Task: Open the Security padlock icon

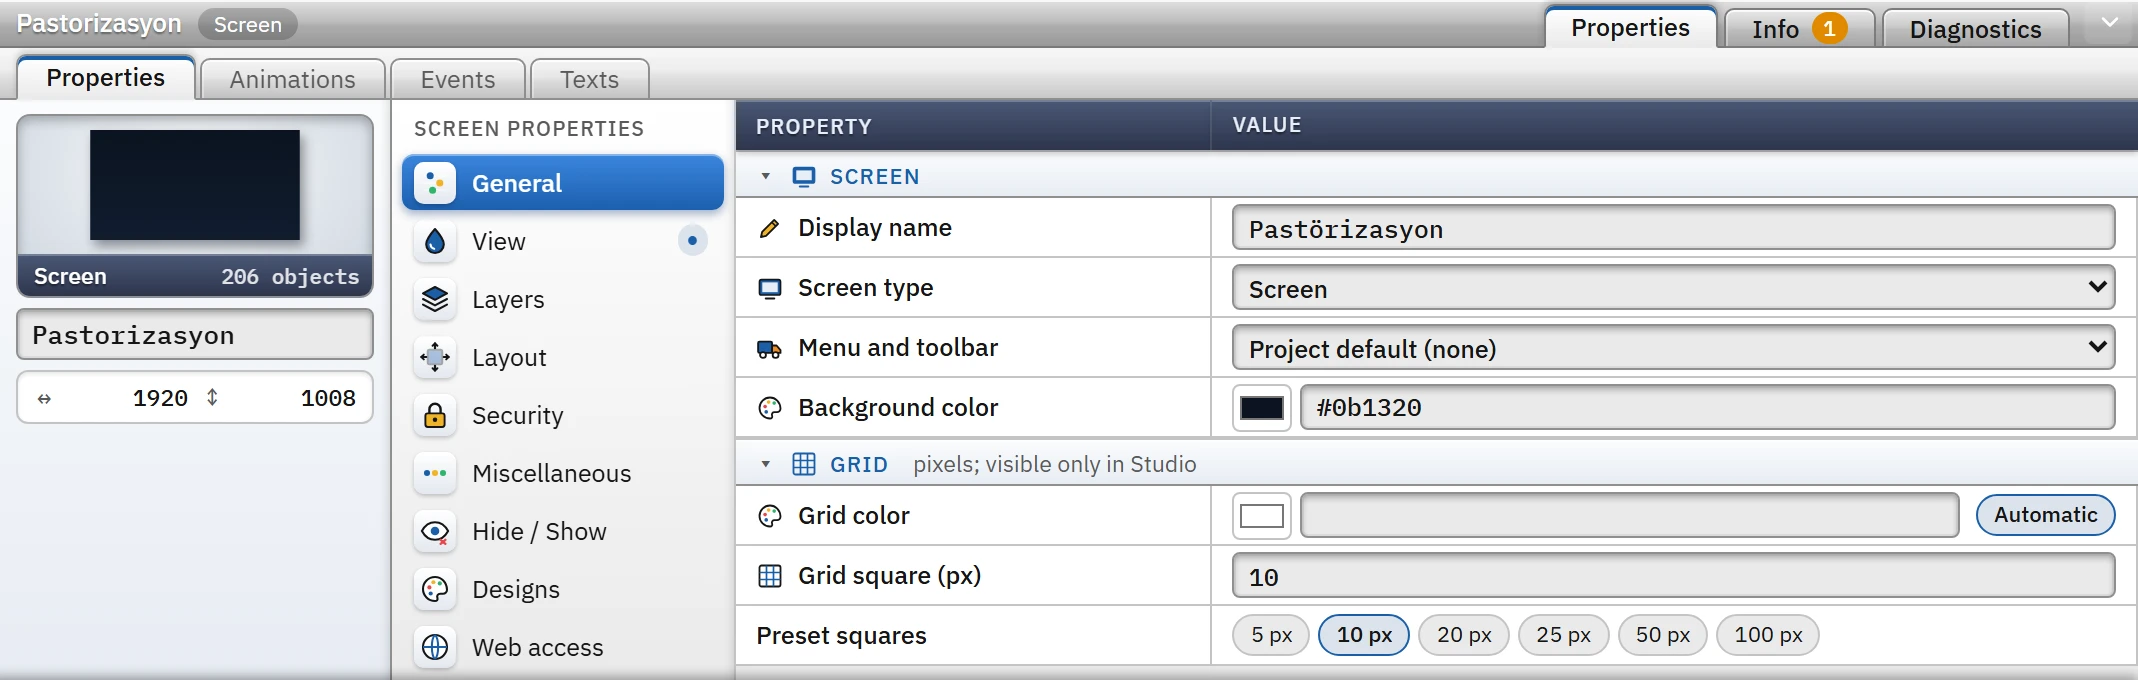Action: [435, 415]
